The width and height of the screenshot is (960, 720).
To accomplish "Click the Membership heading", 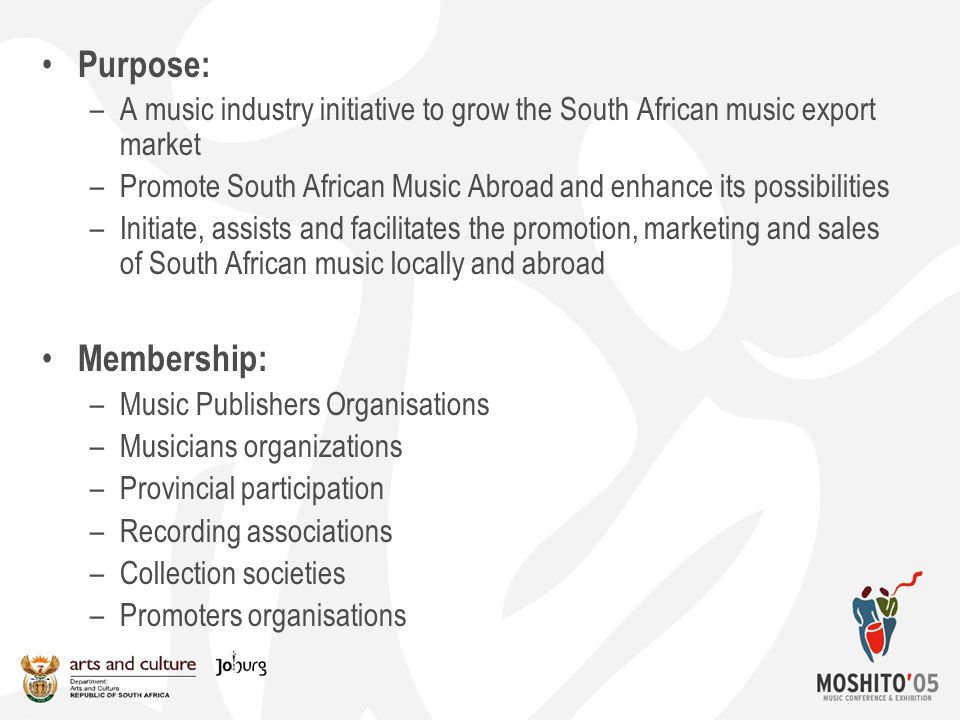I will tap(173, 358).
